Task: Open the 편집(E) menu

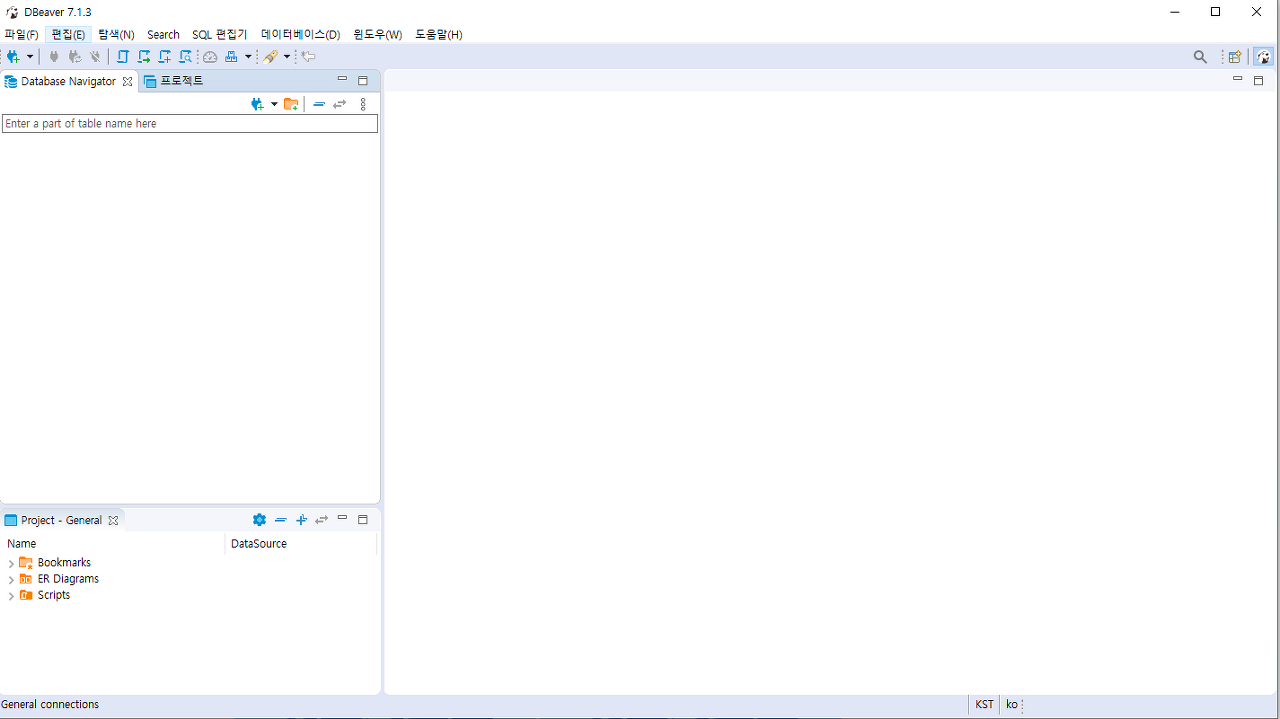Action: tap(68, 34)
